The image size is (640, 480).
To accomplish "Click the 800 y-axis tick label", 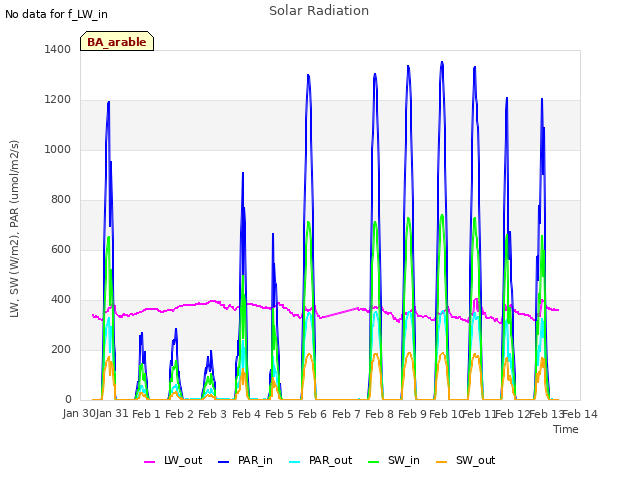I will click(61, 200).
